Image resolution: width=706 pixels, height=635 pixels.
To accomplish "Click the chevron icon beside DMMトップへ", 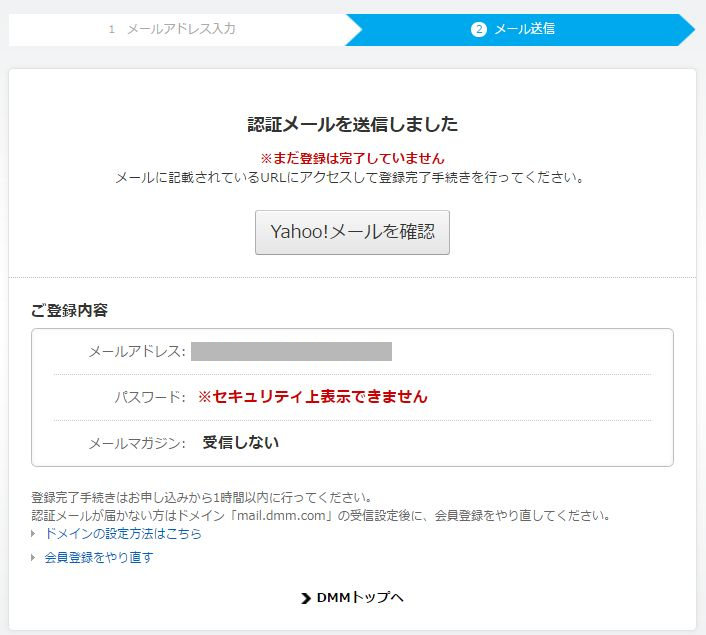I will 306,599.
